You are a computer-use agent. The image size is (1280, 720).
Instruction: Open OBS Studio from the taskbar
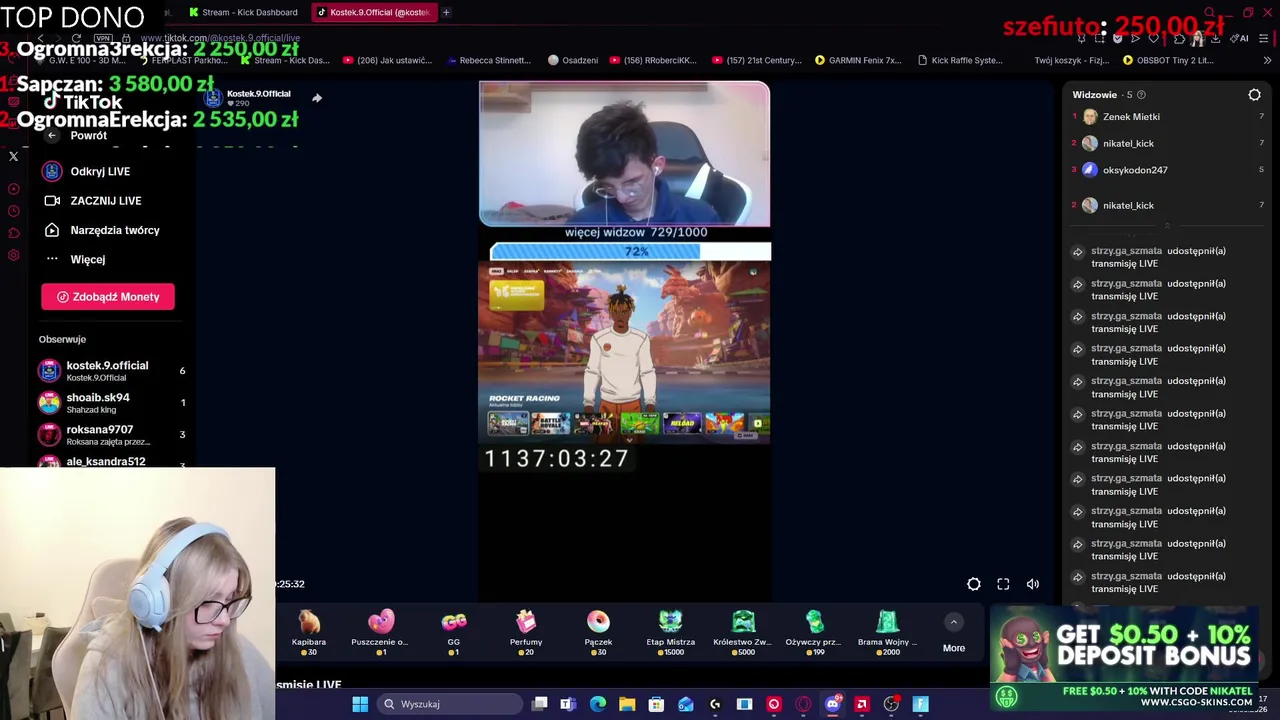tap(891, 704)
